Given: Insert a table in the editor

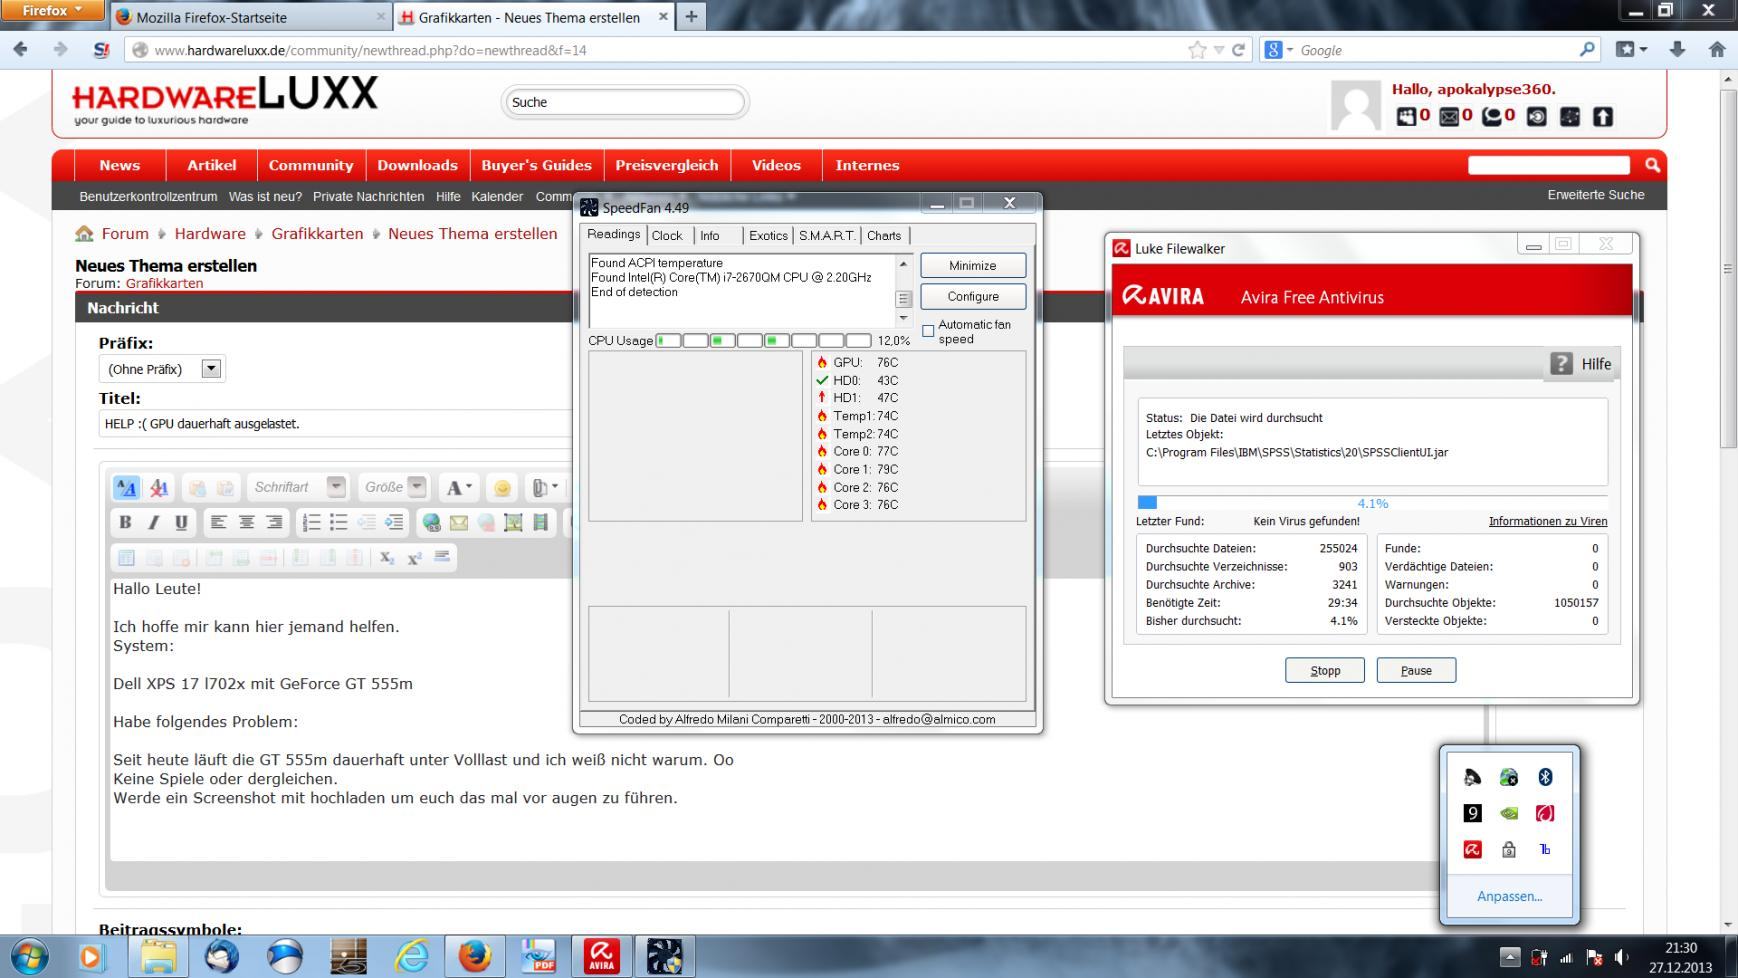Looking at the screenshot, I should coord(126,557).
